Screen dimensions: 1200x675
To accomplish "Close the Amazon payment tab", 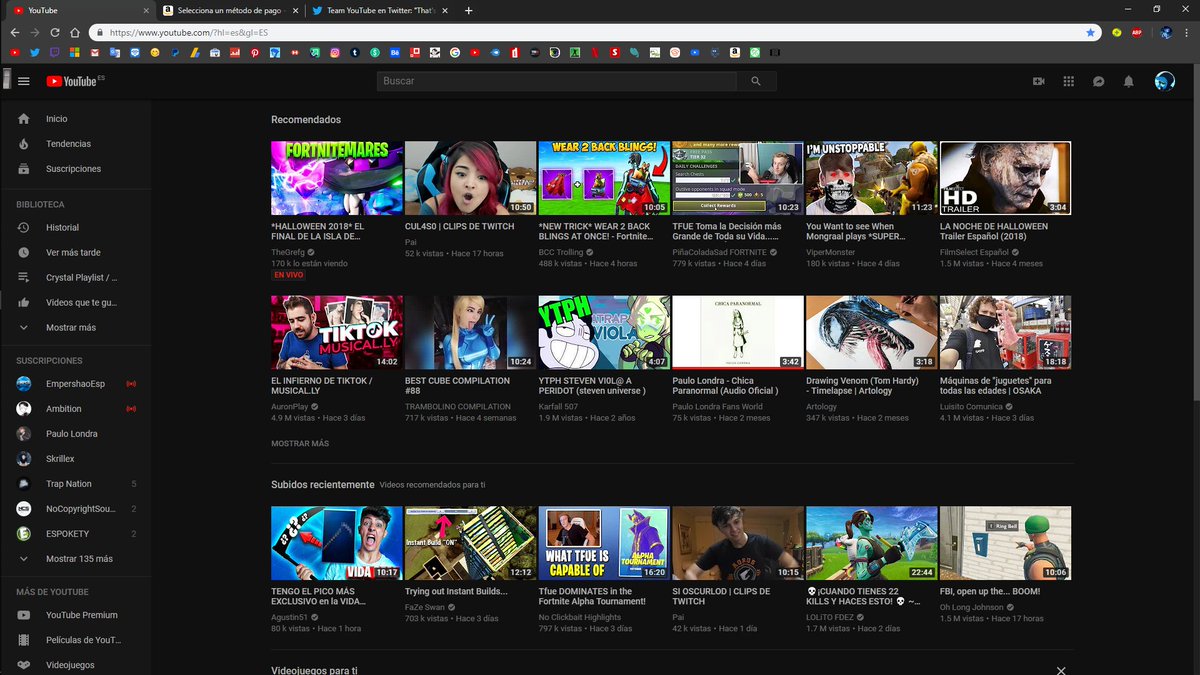I will pyautogui.click(x=294, y=10).
